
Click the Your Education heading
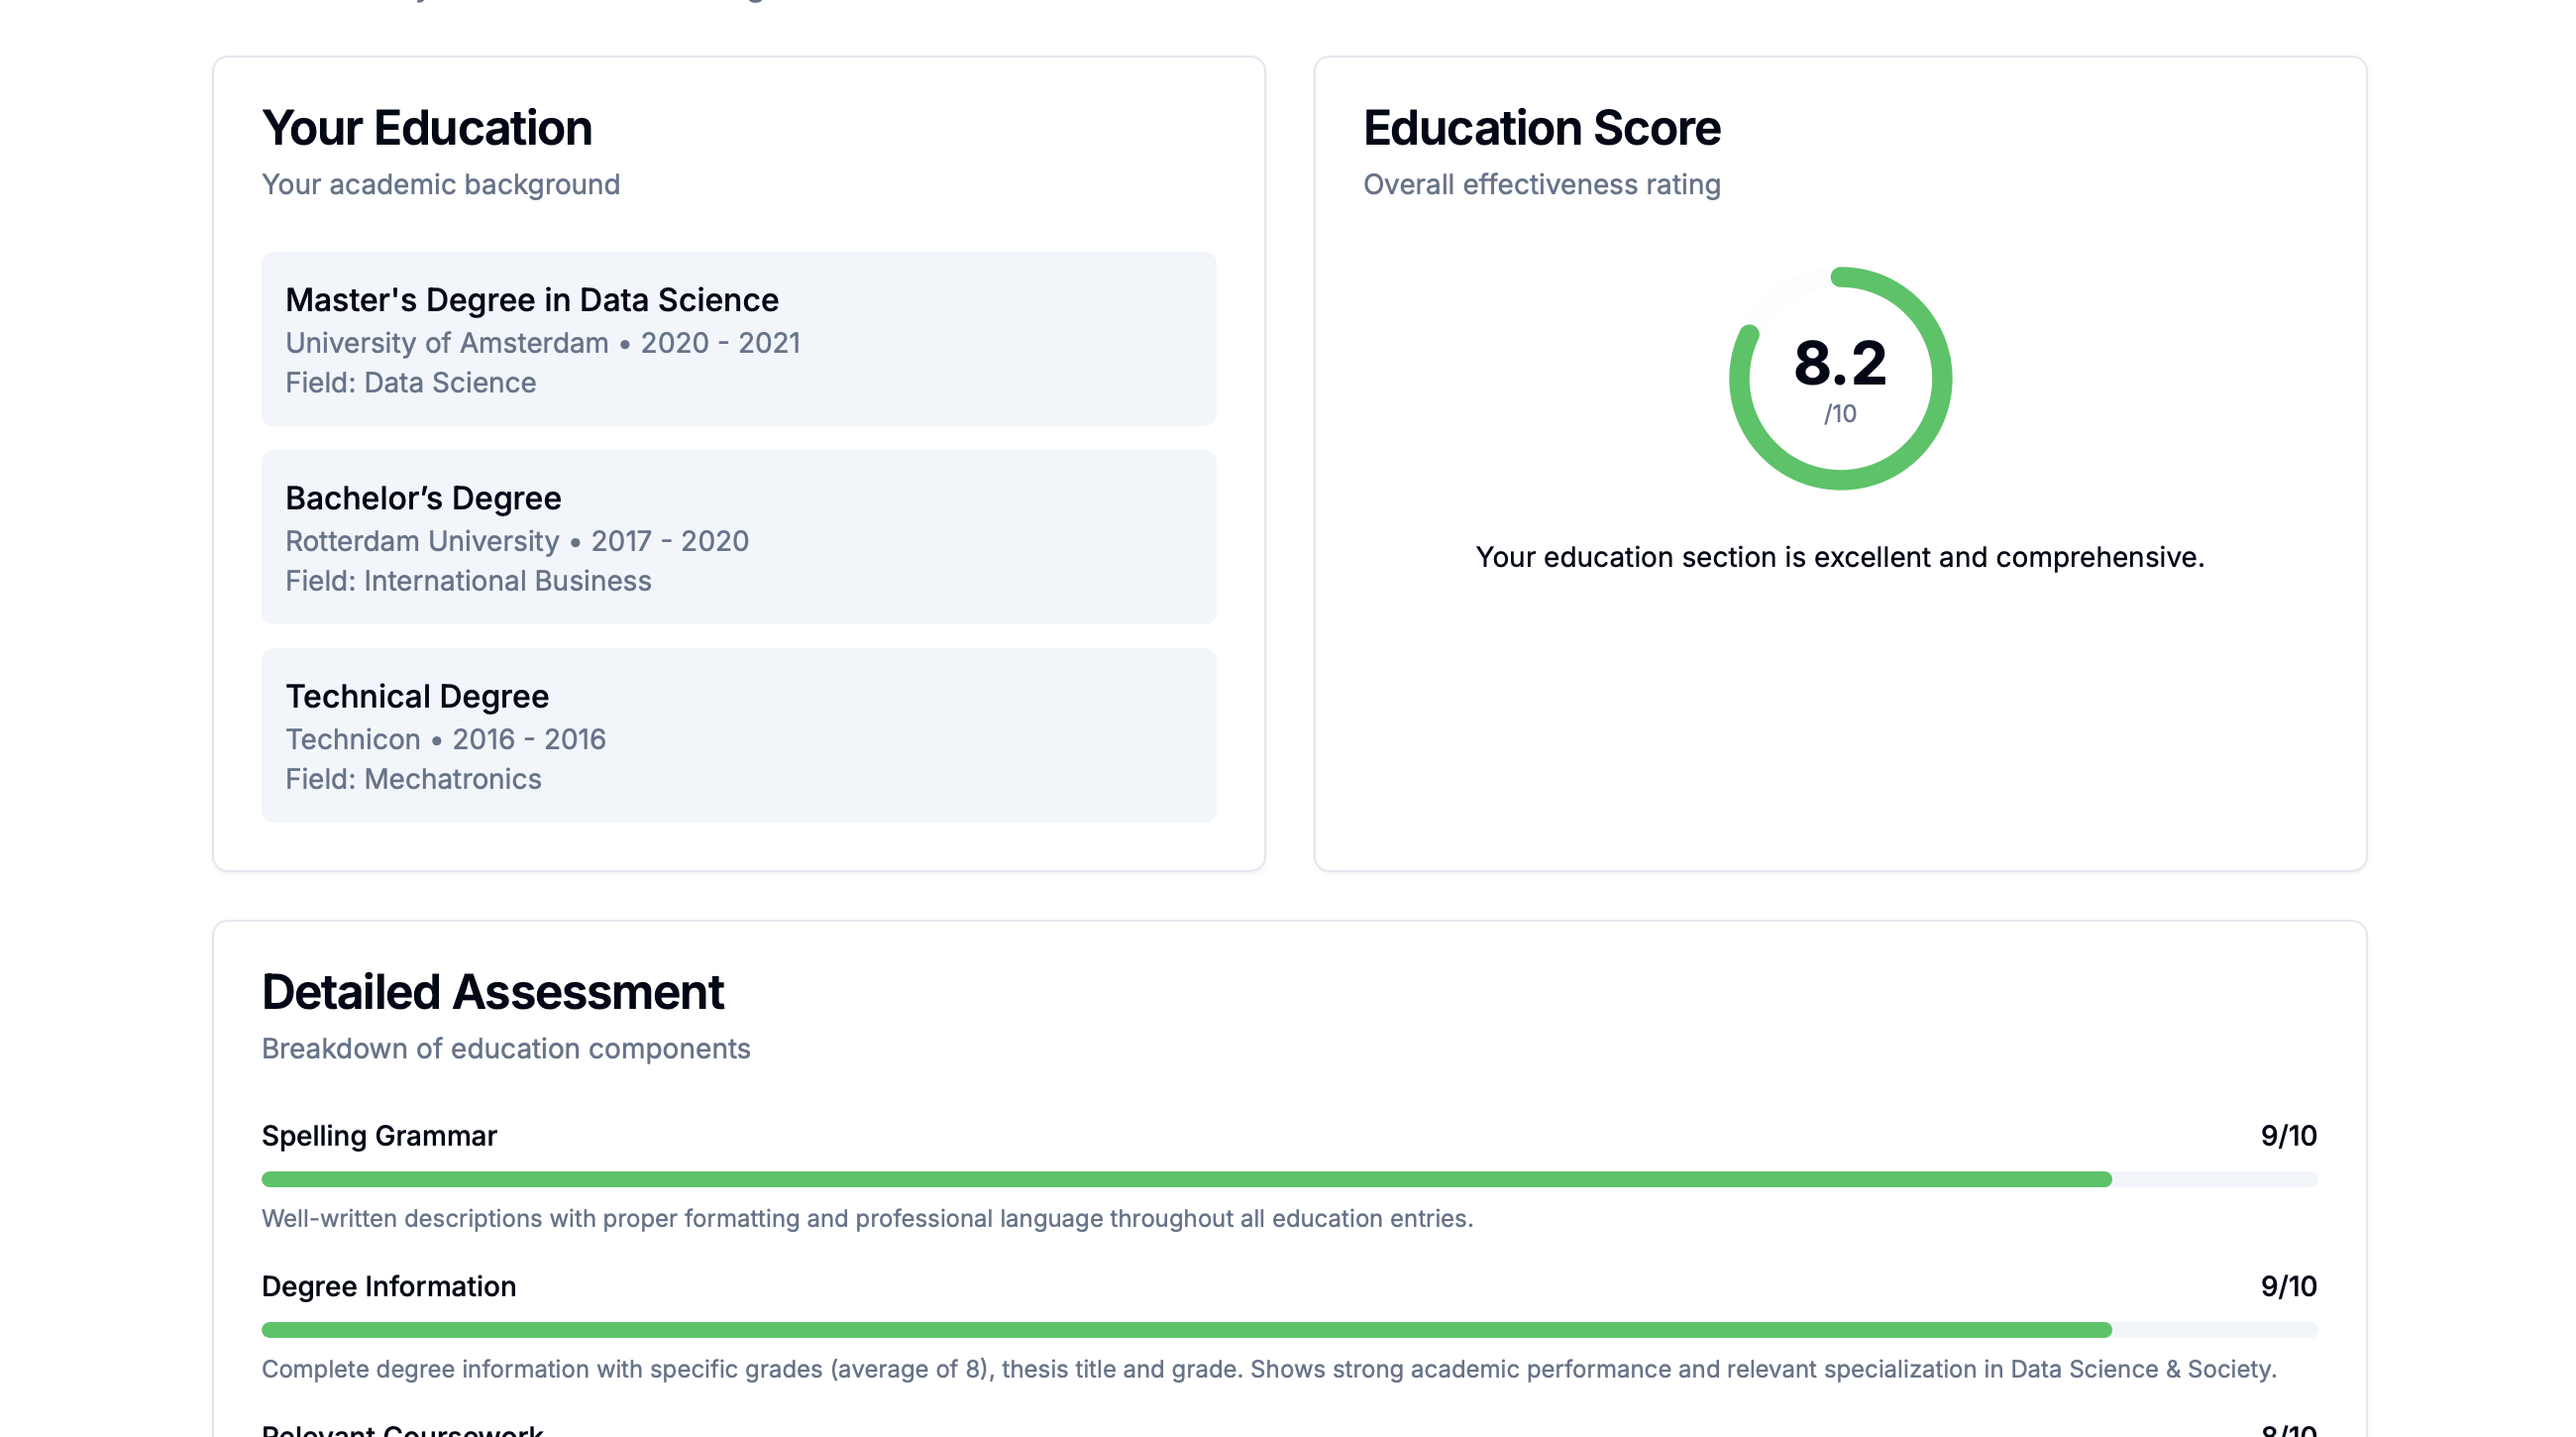[427, 127]
